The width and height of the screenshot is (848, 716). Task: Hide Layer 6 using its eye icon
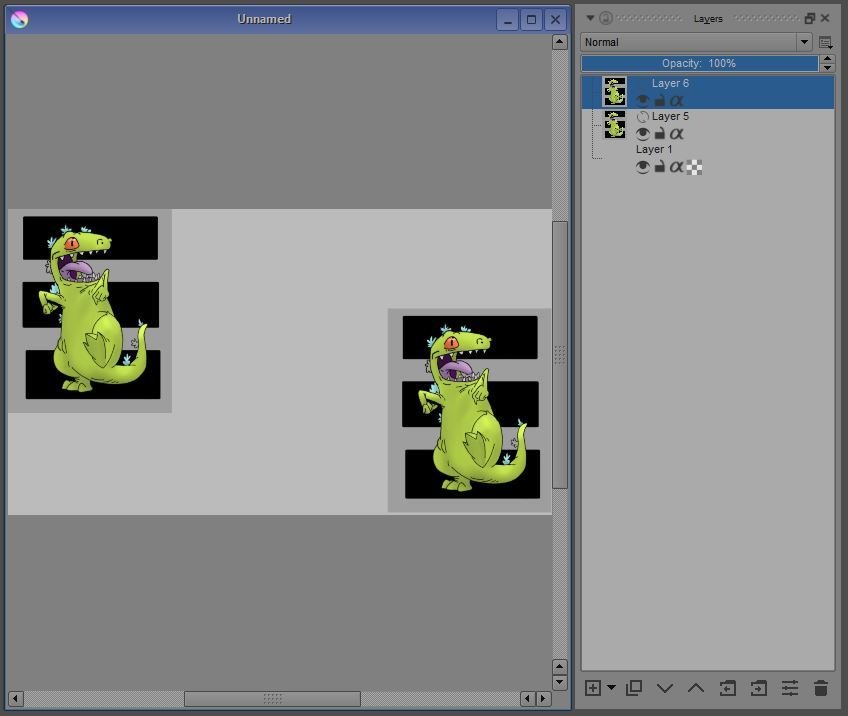[x=642, y=101]
